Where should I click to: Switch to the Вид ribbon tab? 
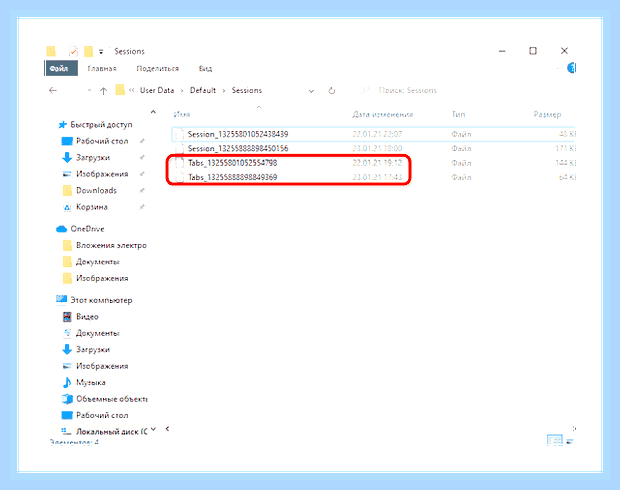205,68
